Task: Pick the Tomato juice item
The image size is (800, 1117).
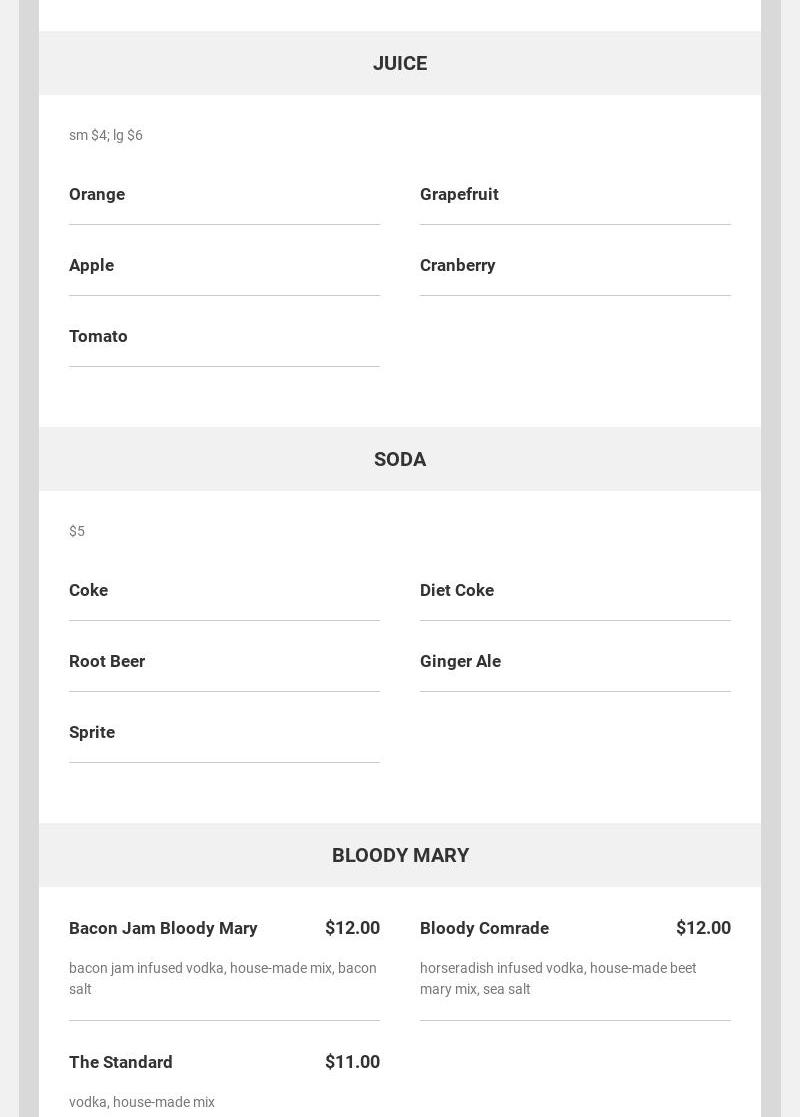Action: pyautogui.click(x=98, y=336)
